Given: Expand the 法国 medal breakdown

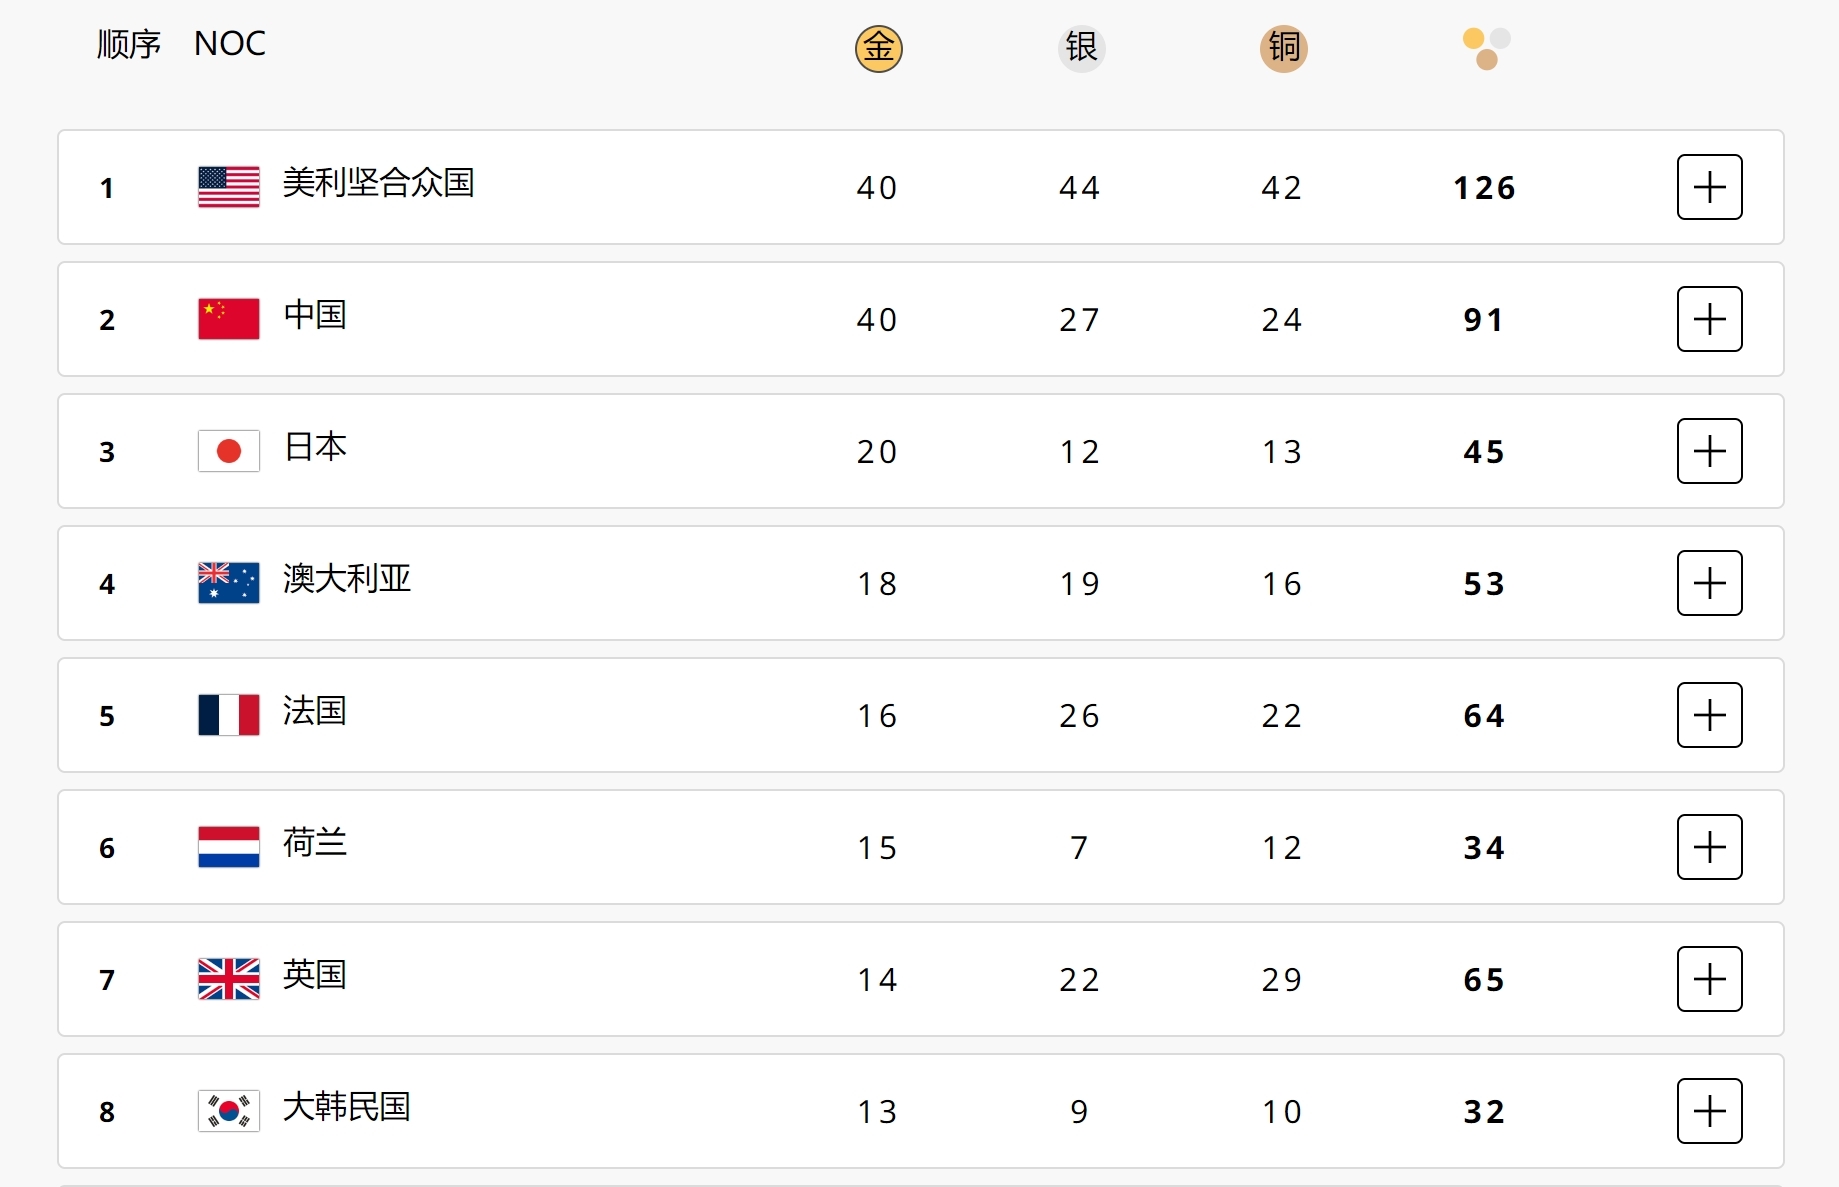Looking at the screenshot, I should pos(1709,715).
